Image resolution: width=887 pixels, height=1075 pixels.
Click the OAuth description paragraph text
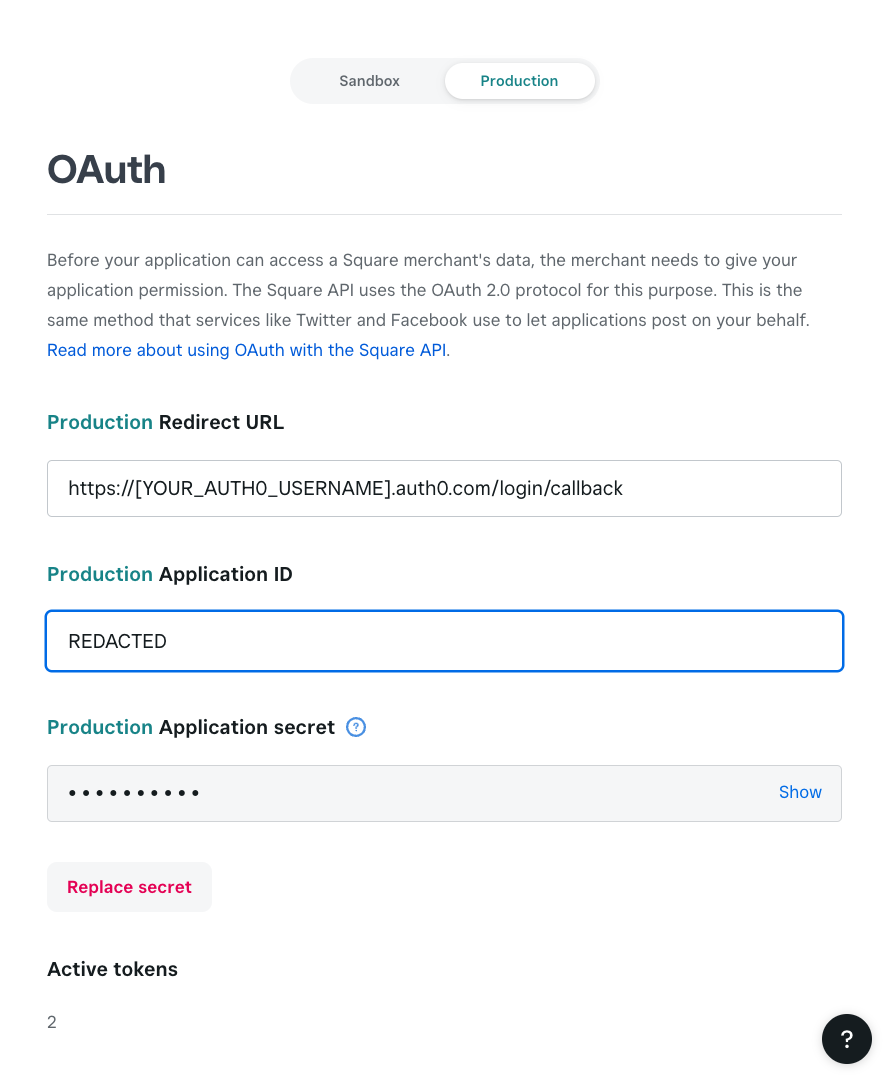[x=428, y=290]
